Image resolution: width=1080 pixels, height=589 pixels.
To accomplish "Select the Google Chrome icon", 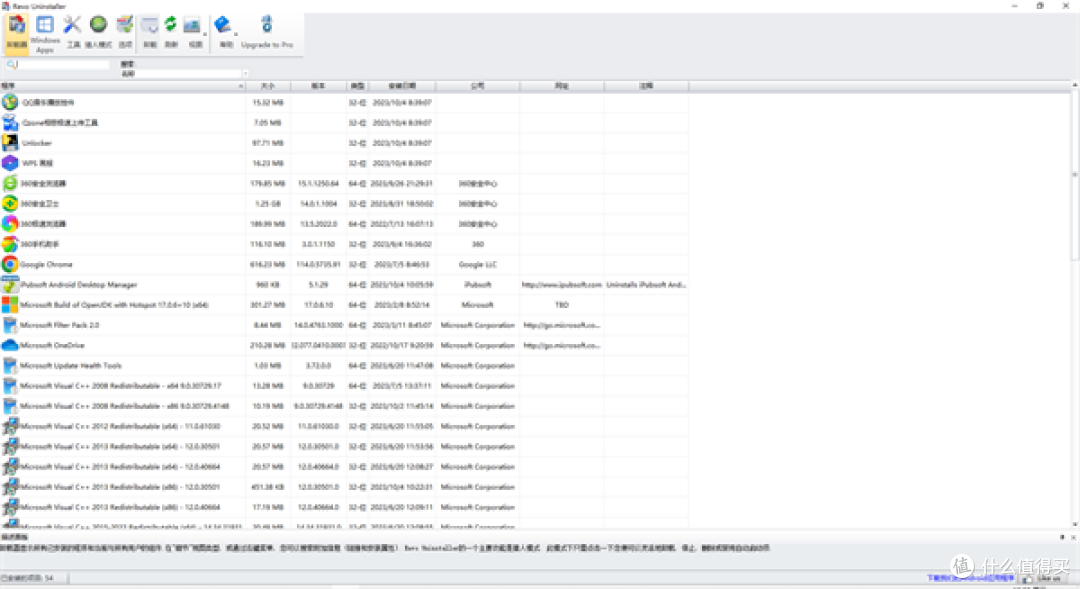I will [10, 264].
